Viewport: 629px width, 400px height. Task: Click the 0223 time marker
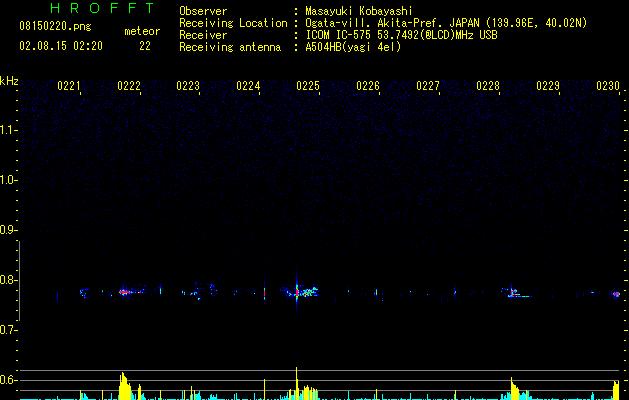click(188, 86)
